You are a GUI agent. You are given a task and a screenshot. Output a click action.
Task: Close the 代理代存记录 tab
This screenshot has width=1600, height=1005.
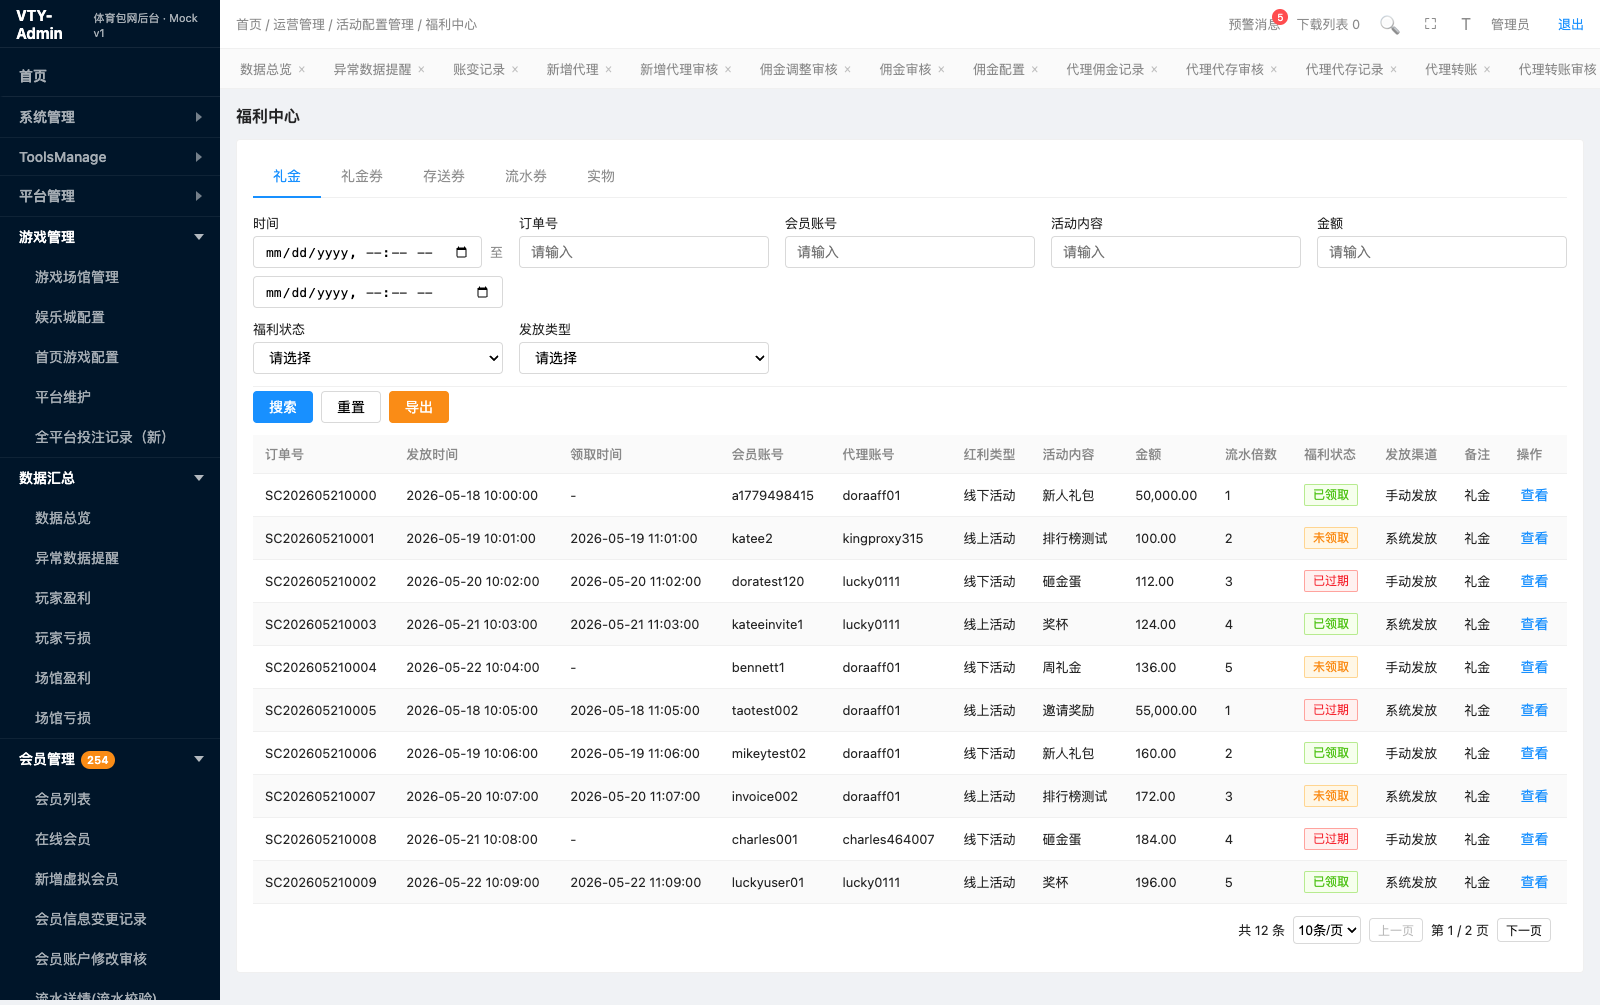[x=1393, y=69]
